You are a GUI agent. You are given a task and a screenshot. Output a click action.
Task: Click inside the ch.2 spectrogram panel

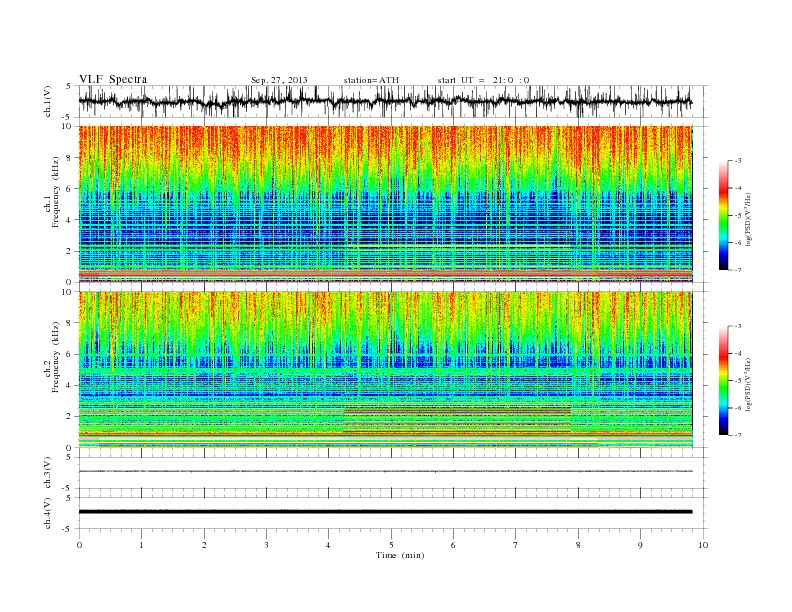(x=385, y=369)
